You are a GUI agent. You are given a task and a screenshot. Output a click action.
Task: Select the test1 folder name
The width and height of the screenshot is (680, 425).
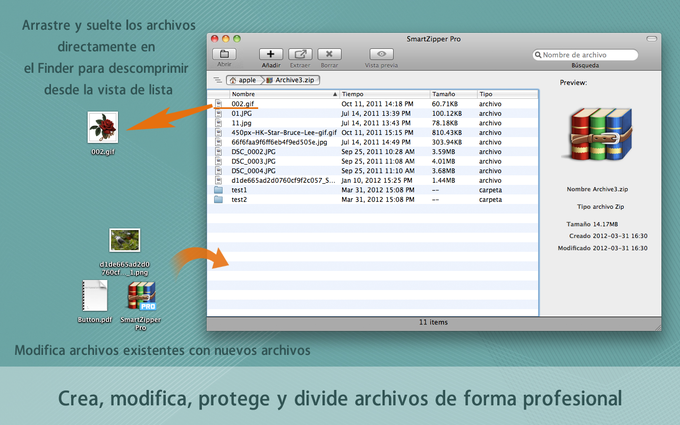tap(239, 190)
